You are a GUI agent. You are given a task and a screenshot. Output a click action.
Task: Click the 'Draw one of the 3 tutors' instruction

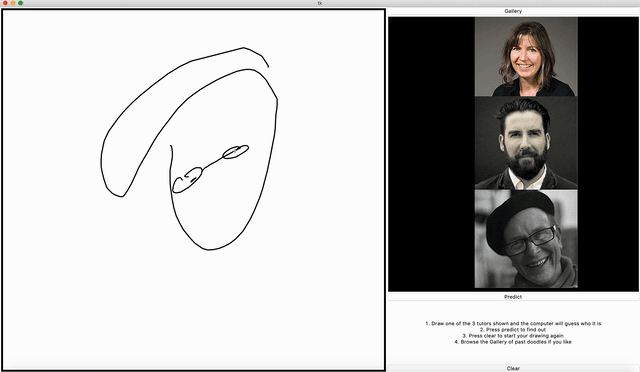pos(513,323)
